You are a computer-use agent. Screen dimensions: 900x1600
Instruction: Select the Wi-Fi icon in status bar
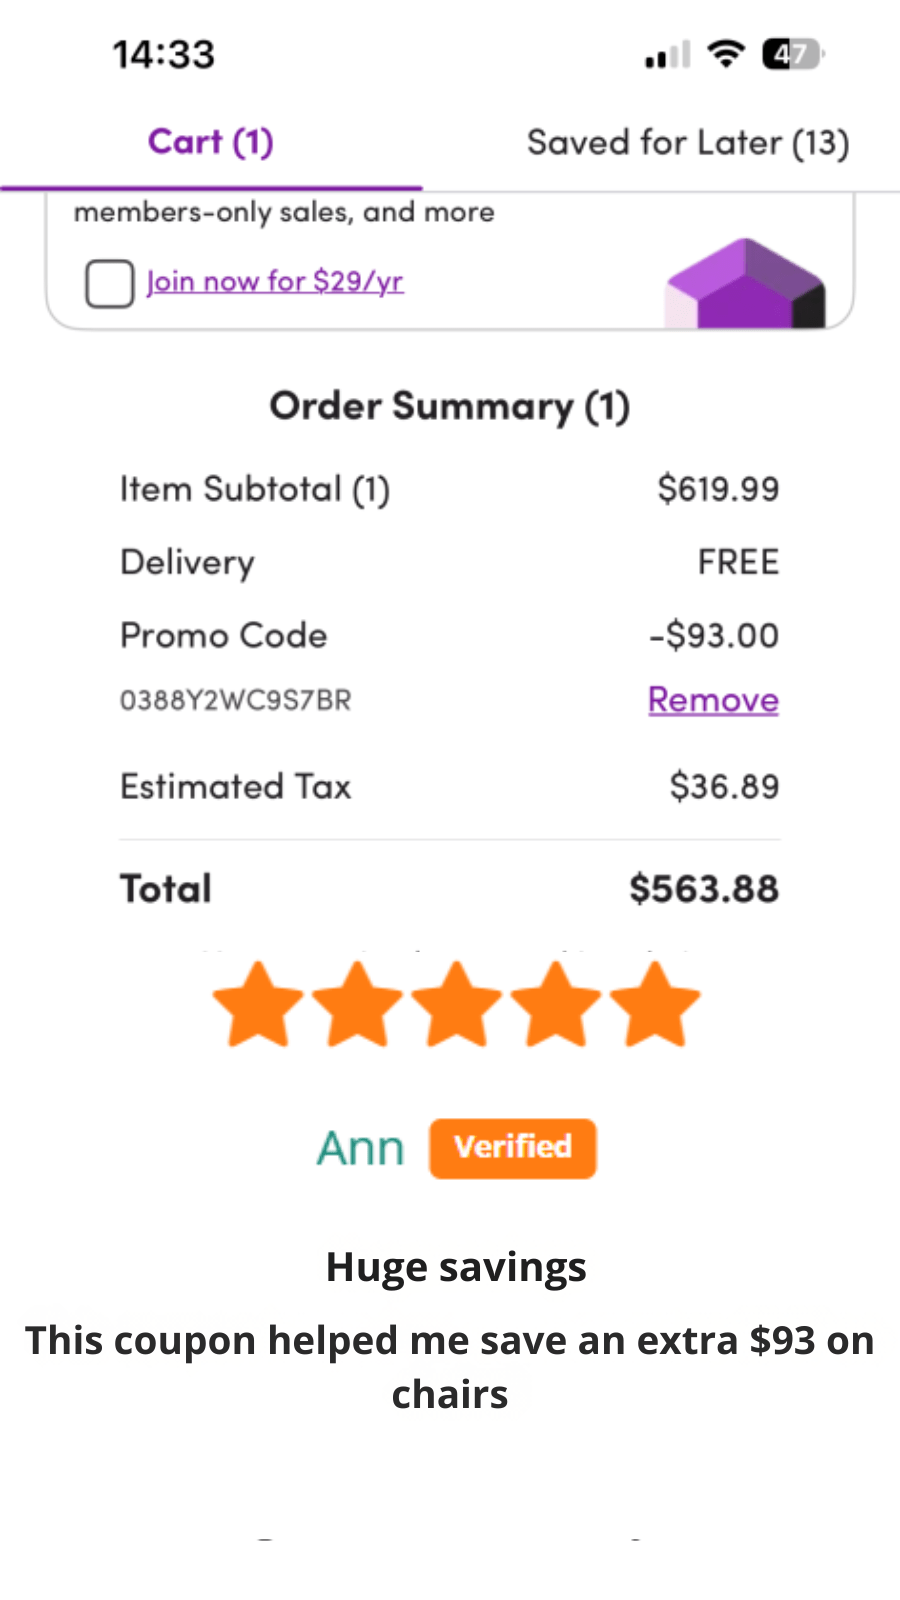724,54
